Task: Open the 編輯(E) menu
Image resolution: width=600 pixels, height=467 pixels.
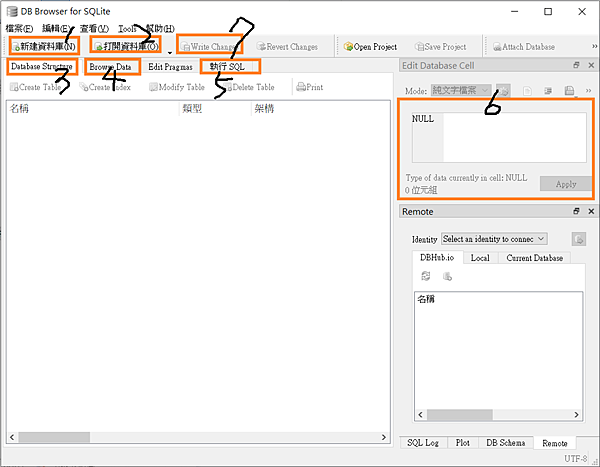Action: coord(56,29)
